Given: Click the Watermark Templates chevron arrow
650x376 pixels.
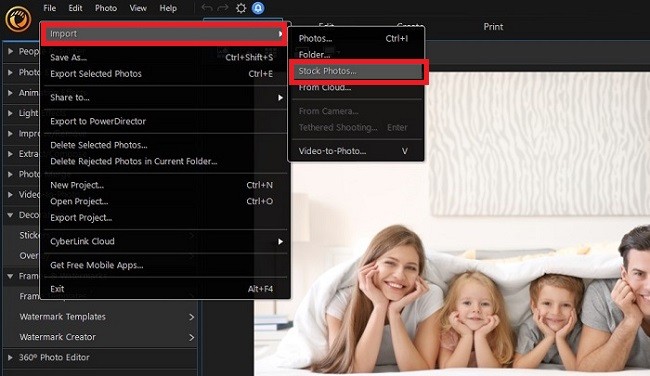Looking at the screenshot, I should (x=192, y=317).
